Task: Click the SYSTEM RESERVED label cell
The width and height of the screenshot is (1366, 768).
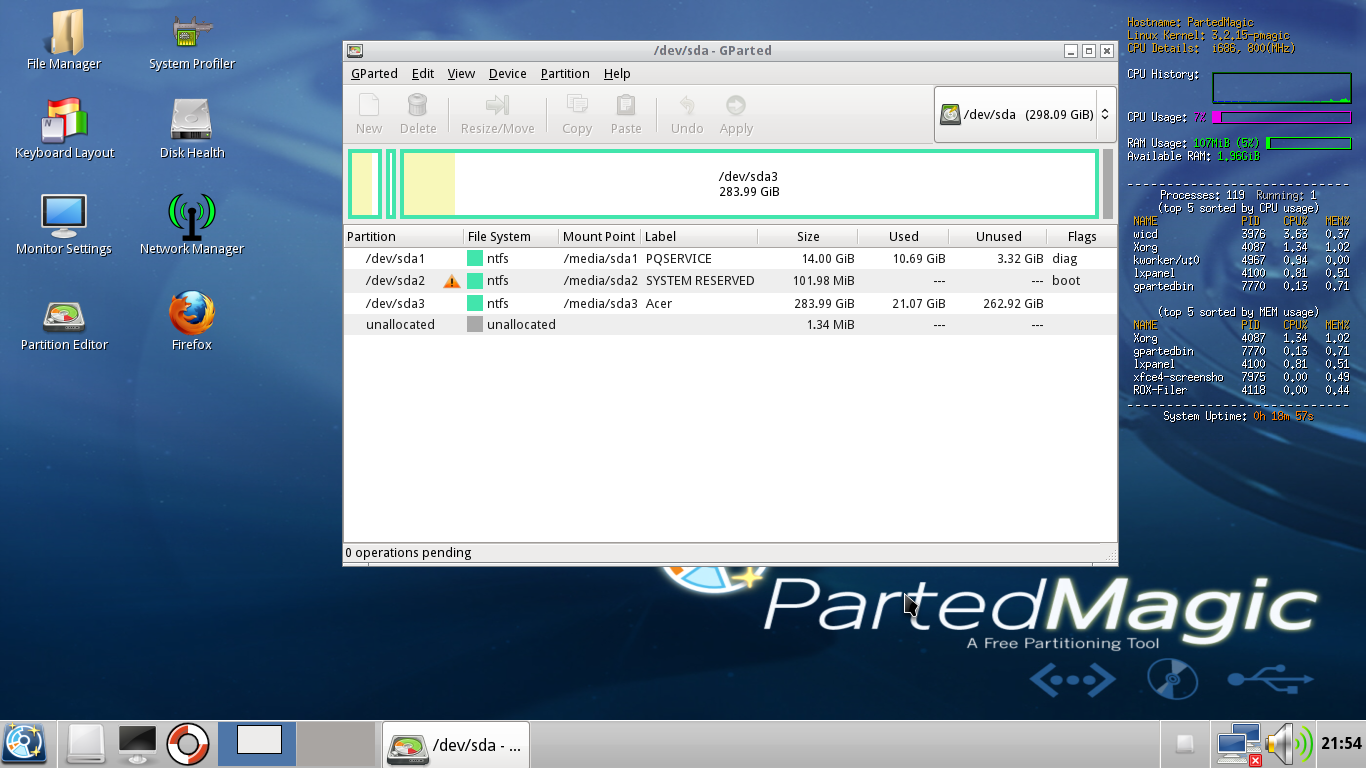Action: [x=700, y=281]
